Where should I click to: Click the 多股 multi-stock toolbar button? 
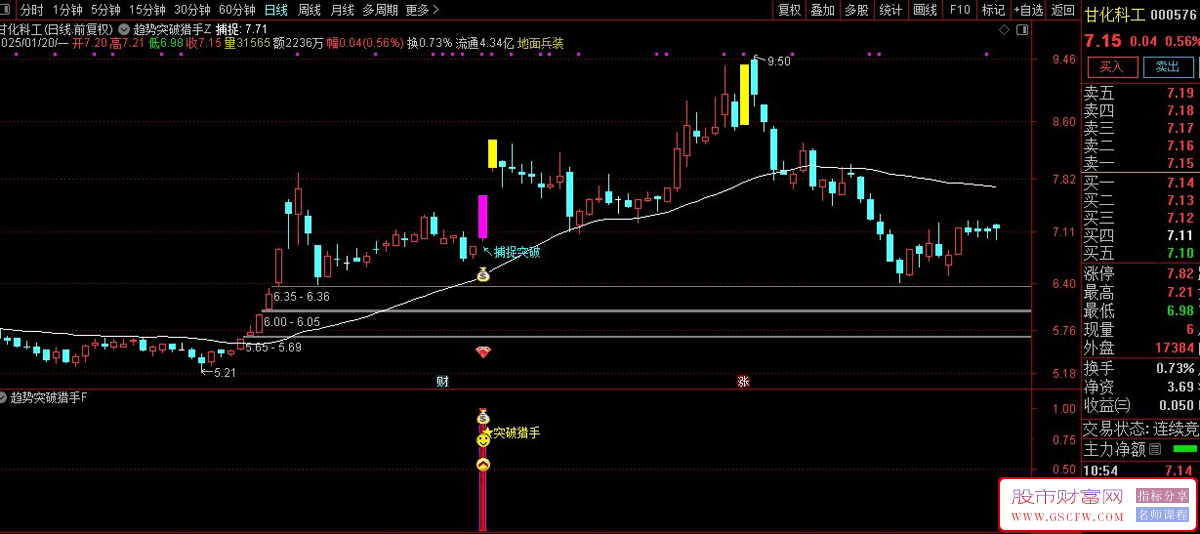(856, 10)
